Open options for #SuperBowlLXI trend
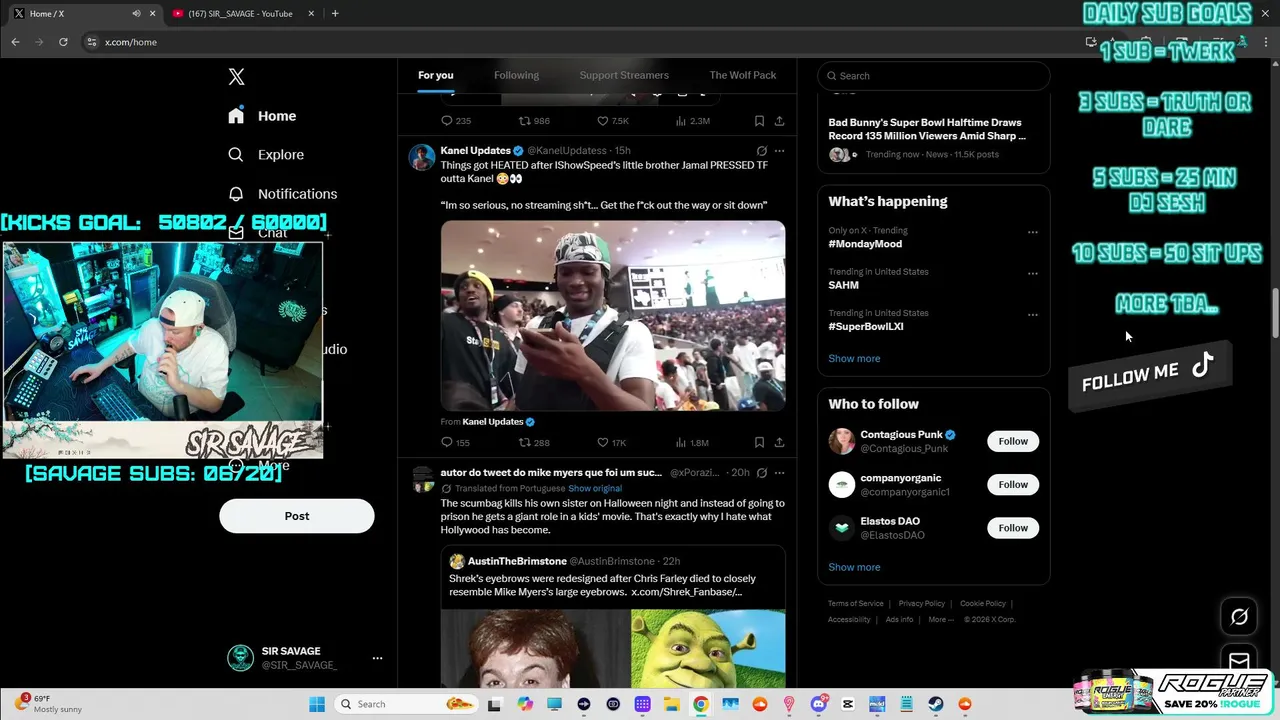The image size is (1280, 720). 1033,314
